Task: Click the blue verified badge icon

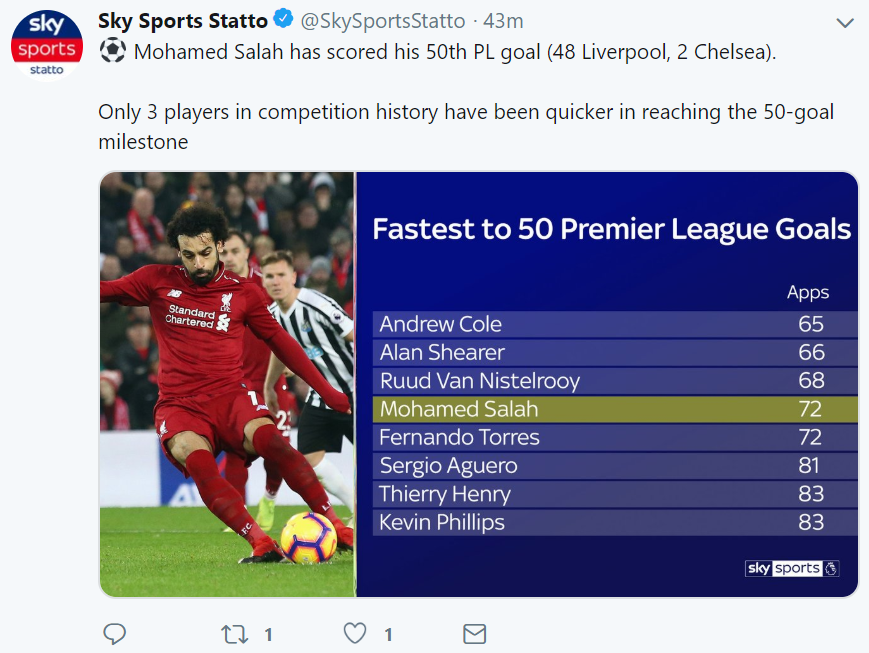Action: [x=284, y=19]
